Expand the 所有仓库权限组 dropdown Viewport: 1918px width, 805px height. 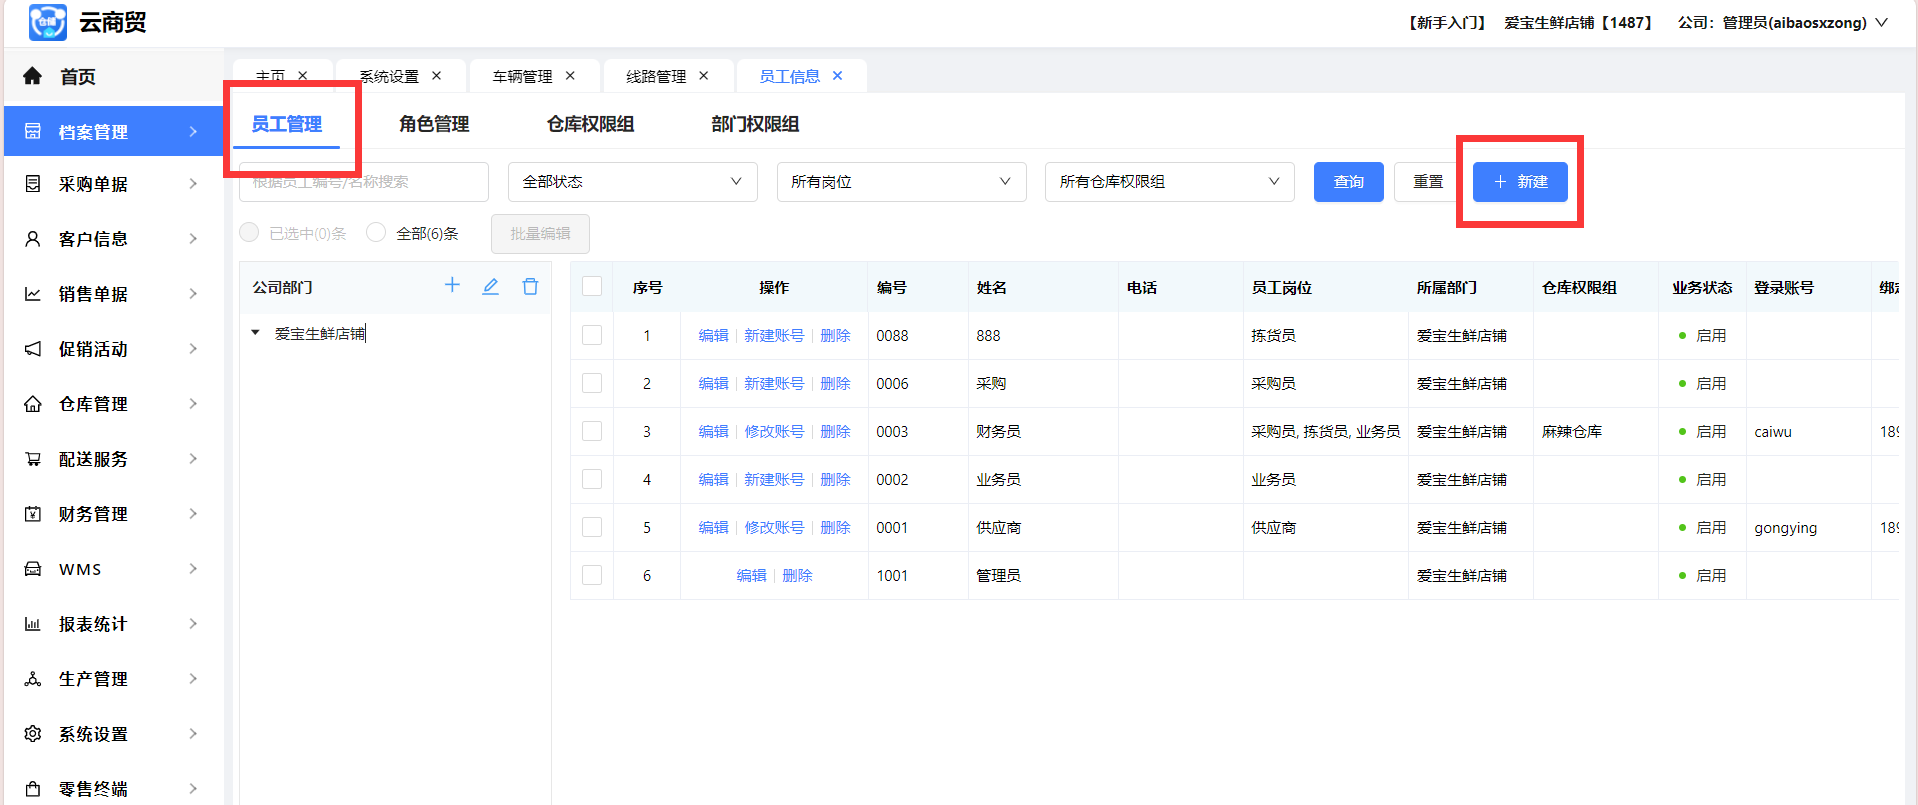(x=1169, y=182)
